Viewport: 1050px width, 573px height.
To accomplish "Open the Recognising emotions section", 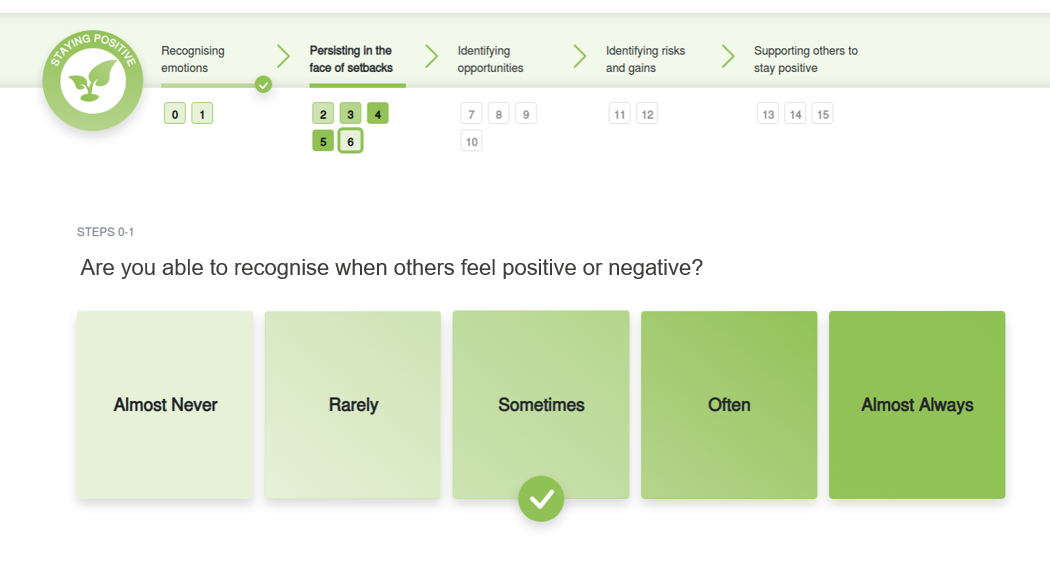I will click(x=193, y=59).
